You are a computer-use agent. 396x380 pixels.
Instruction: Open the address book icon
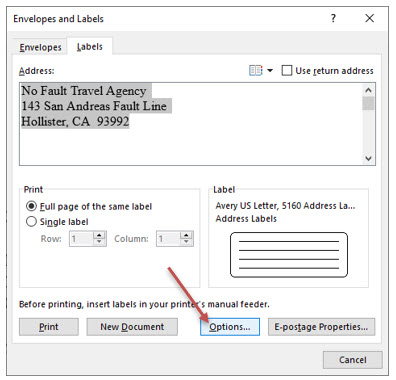[x=256, y=71]
